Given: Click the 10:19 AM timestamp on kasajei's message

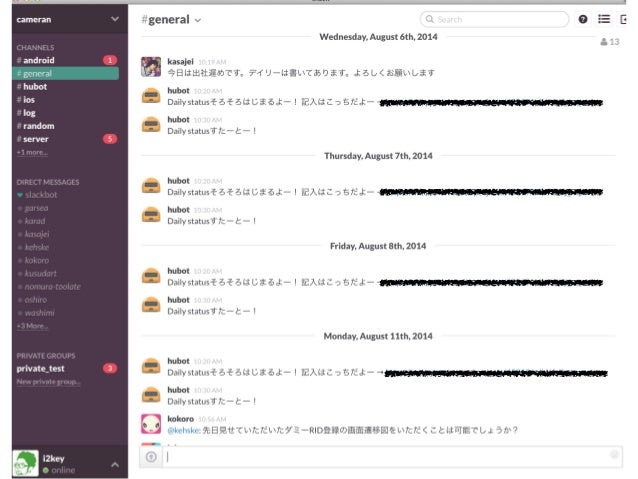Looking at the screenshot, I should 212,62.
